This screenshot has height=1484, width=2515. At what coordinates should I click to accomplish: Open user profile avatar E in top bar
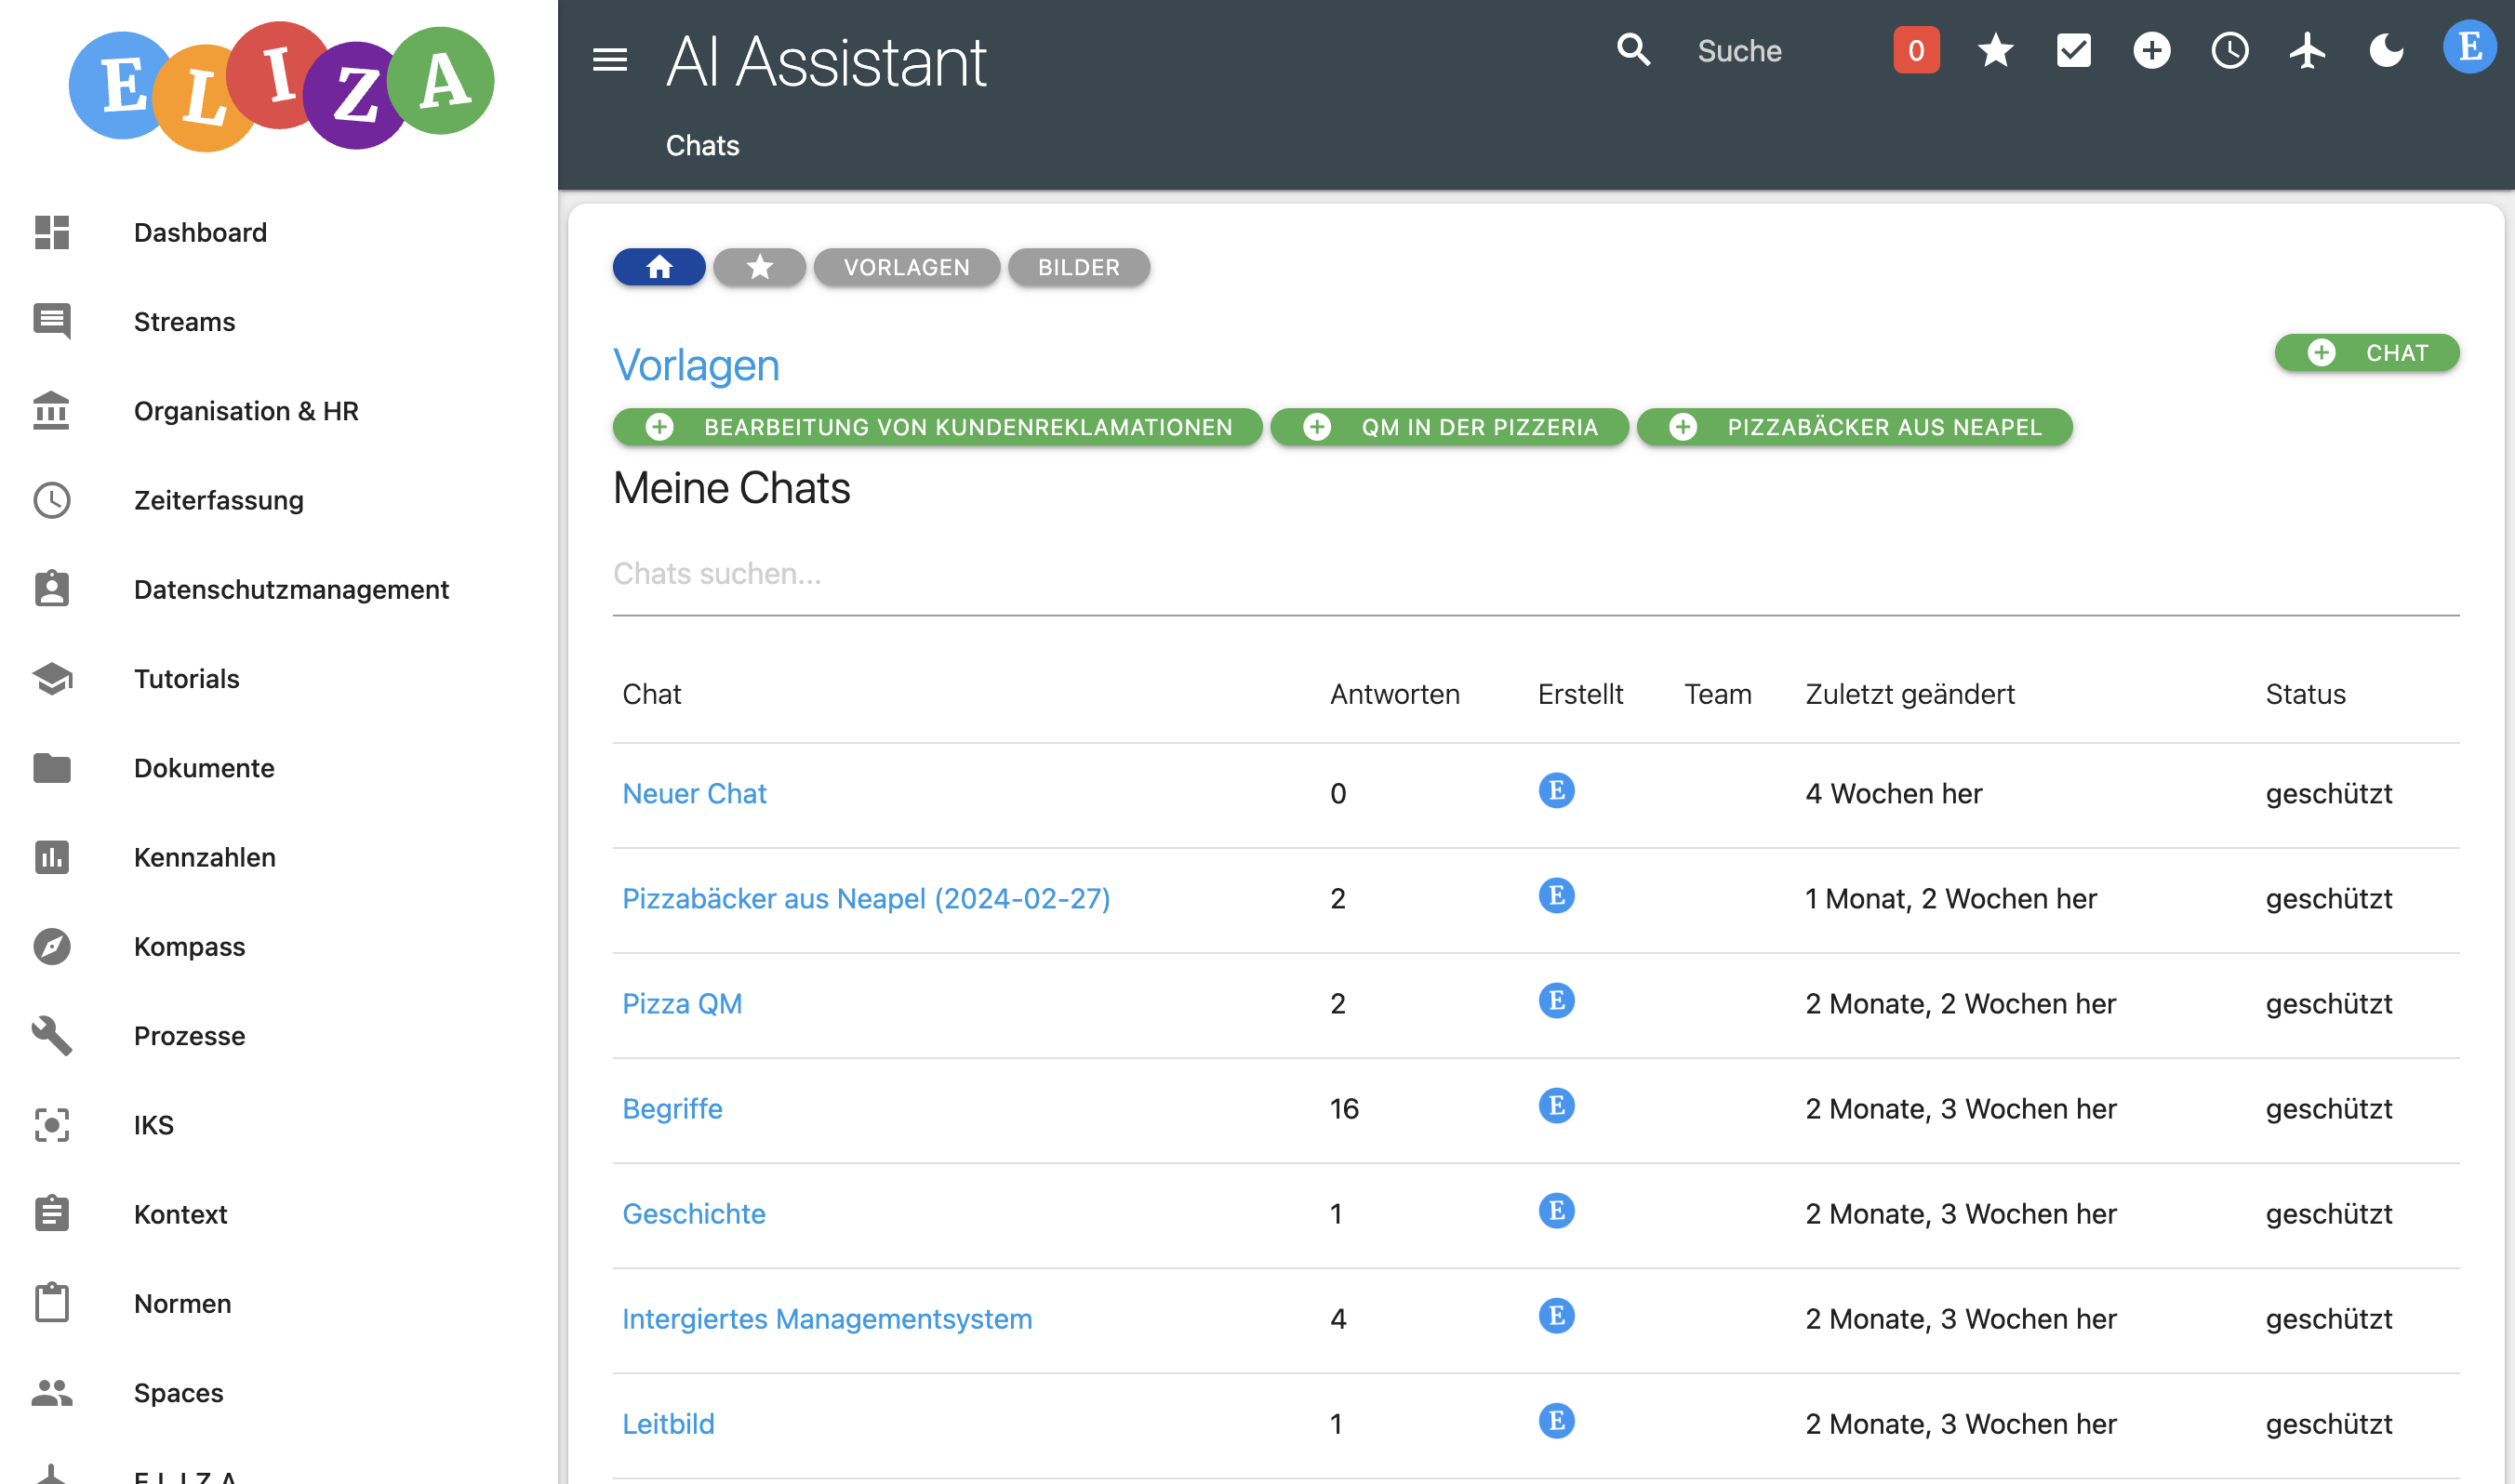click(2469, 48)
